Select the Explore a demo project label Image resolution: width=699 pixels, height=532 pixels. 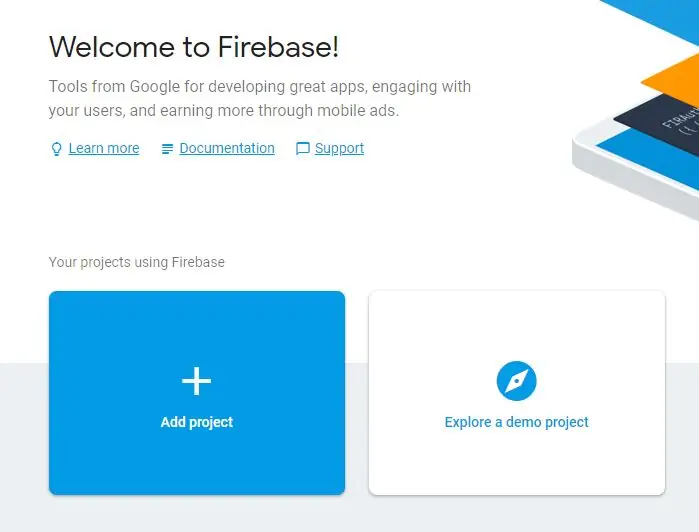(517, 422)
